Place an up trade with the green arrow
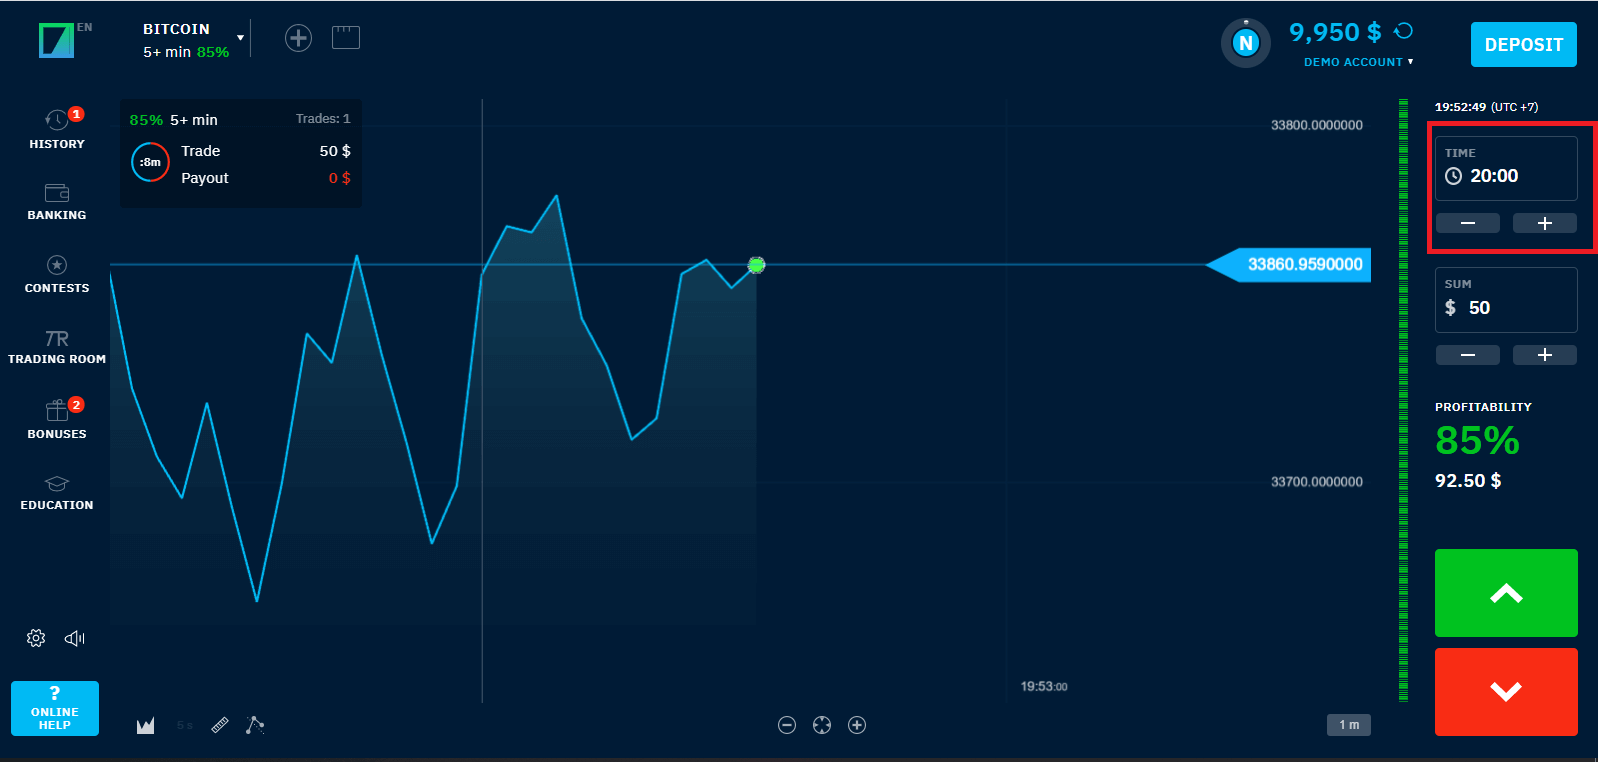This screenshot has width=1598, height=762. (1506, 593)
